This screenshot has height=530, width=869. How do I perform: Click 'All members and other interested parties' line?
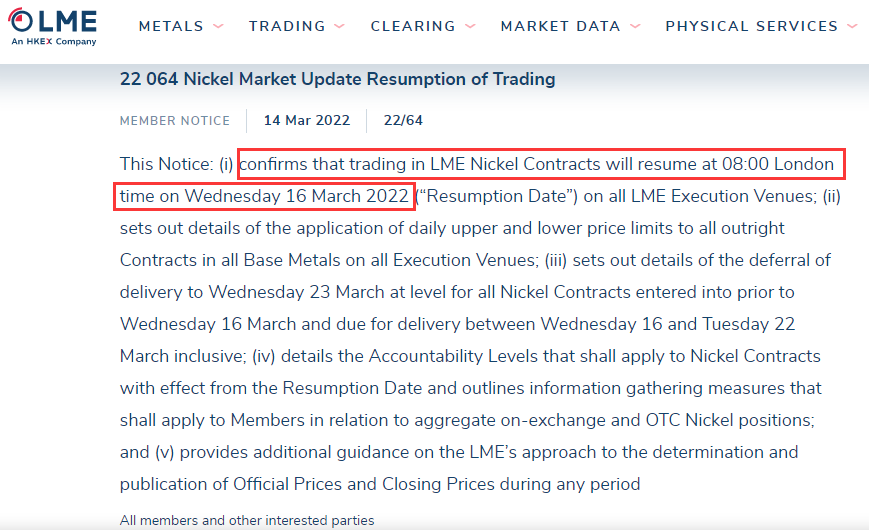(247, 521)
